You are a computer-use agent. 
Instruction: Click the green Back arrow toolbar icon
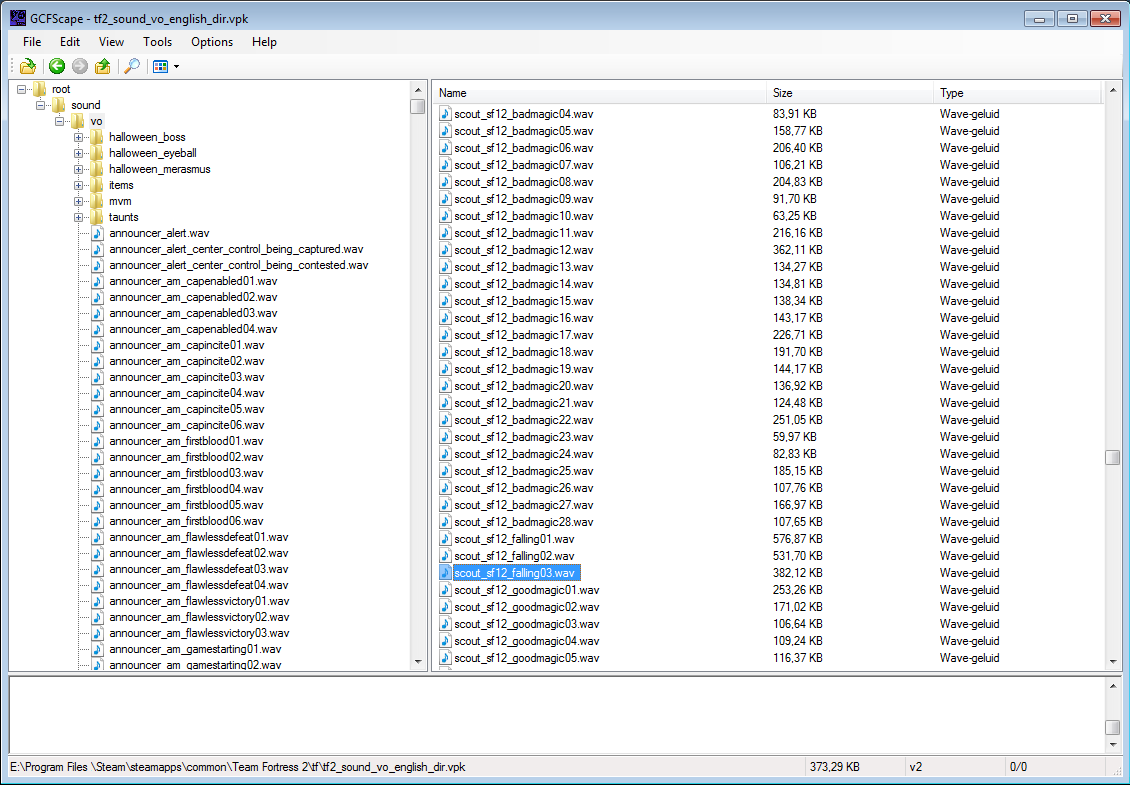coord(57,66)
